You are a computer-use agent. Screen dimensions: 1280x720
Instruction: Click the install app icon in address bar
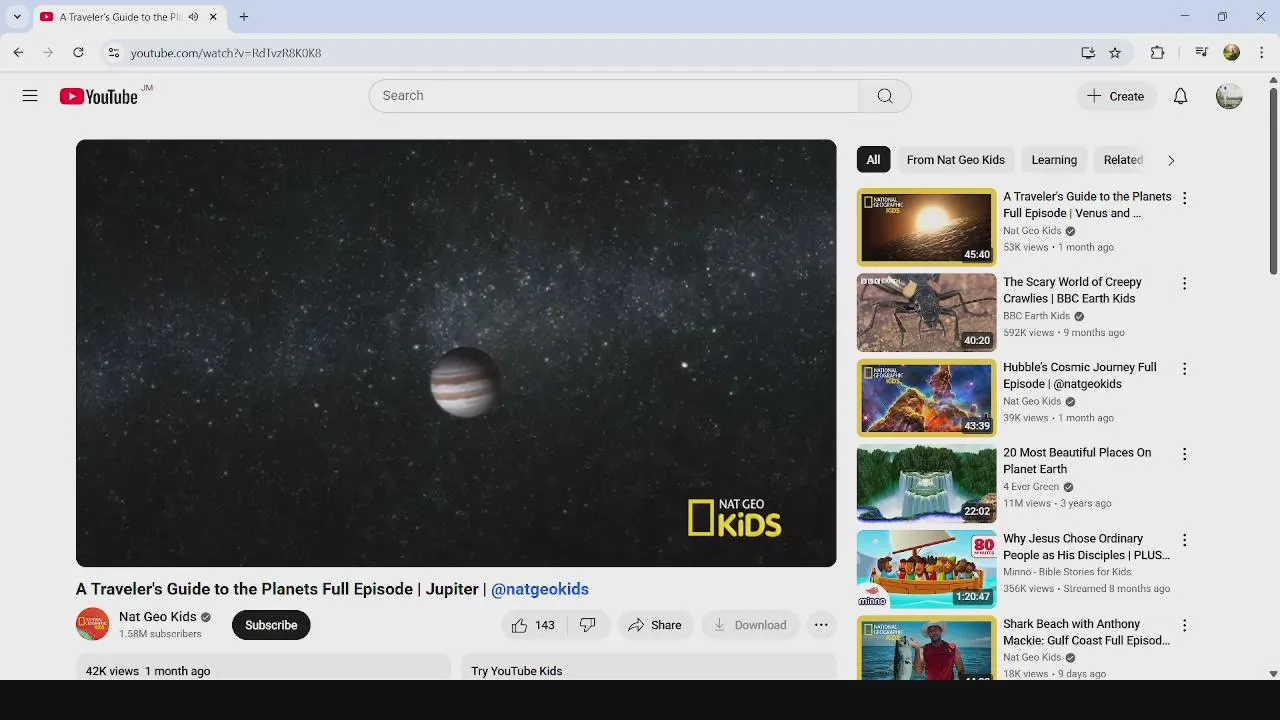click(x=1088, y=53)
